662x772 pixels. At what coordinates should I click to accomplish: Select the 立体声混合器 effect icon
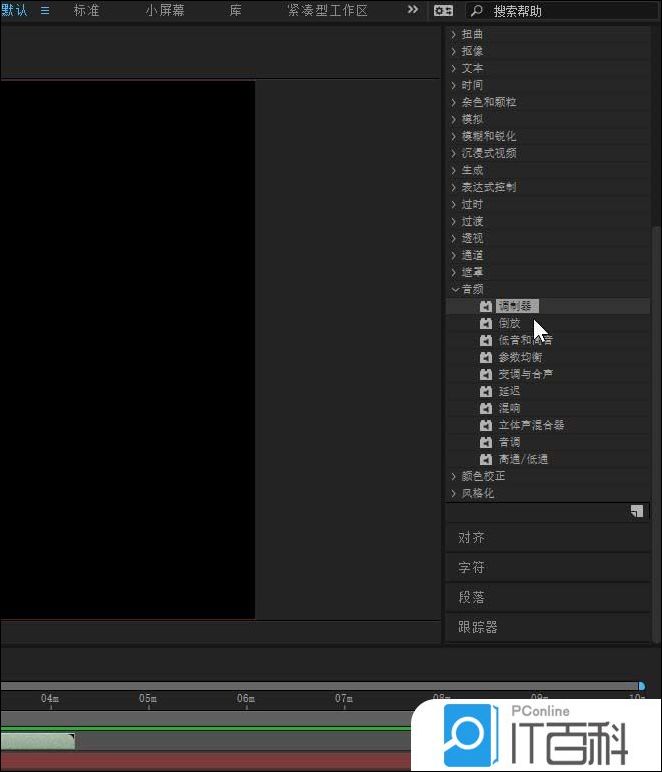[x=486, y=425]
